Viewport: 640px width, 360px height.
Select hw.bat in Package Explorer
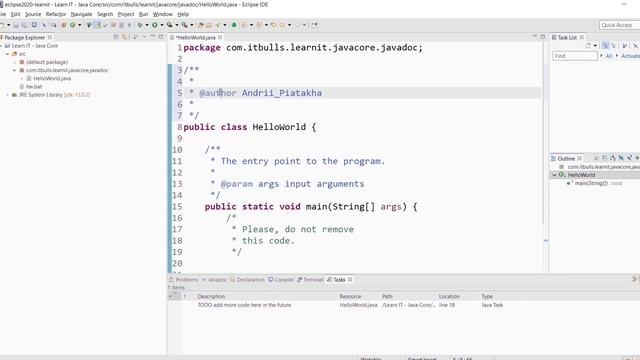coord(34,87)
